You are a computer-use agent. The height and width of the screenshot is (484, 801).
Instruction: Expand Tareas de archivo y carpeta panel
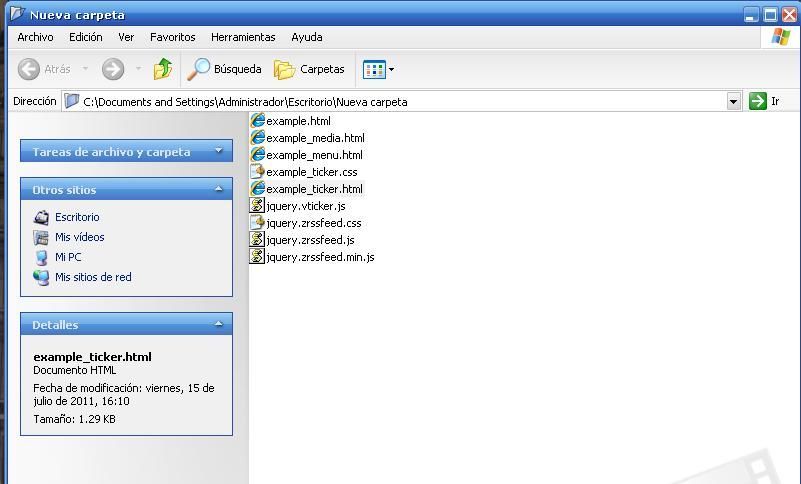(219, 151)
